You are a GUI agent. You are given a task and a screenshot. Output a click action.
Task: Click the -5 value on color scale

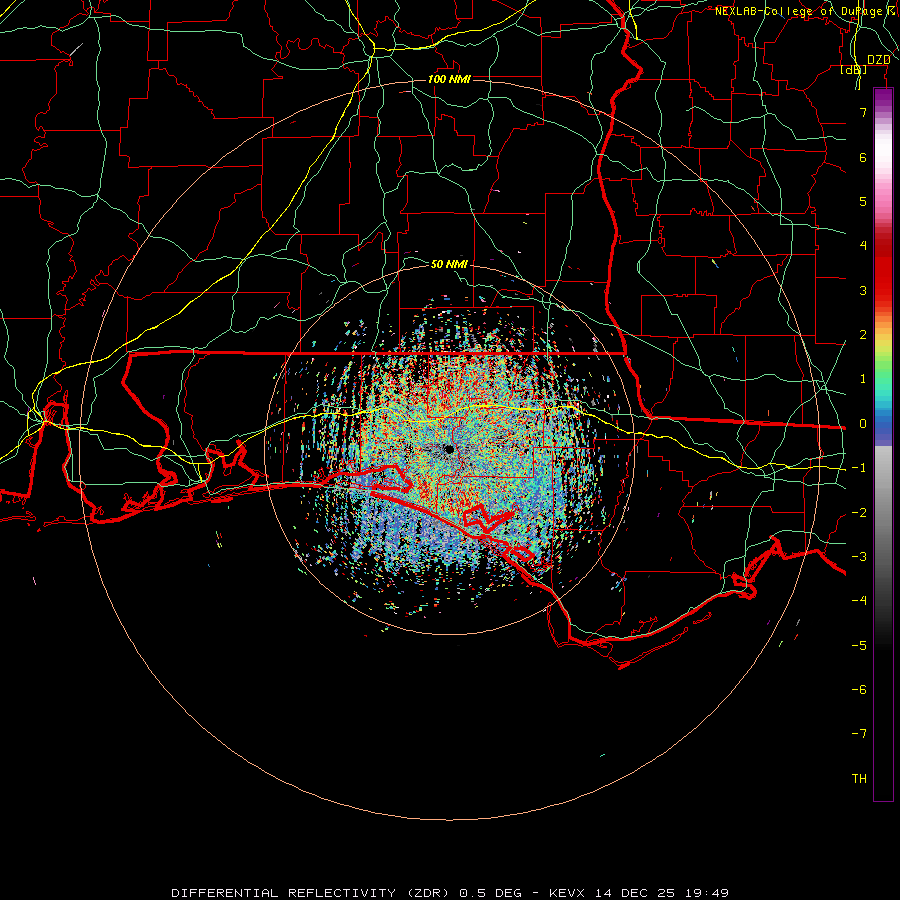pyautogui.click(x=859, y=646)
